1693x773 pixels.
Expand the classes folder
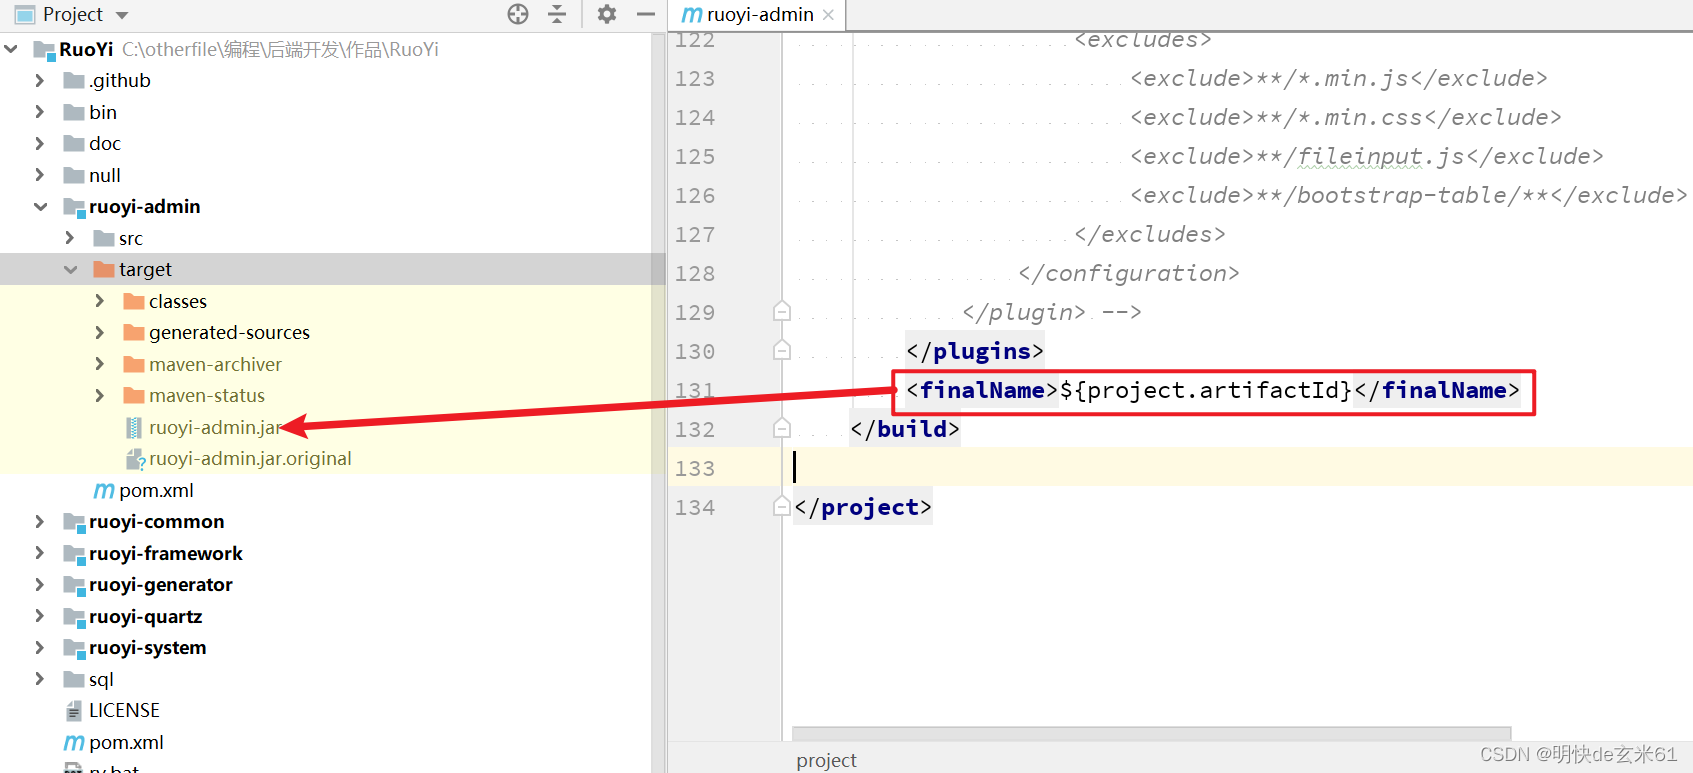pyautogui.click(x=100, y=301)
